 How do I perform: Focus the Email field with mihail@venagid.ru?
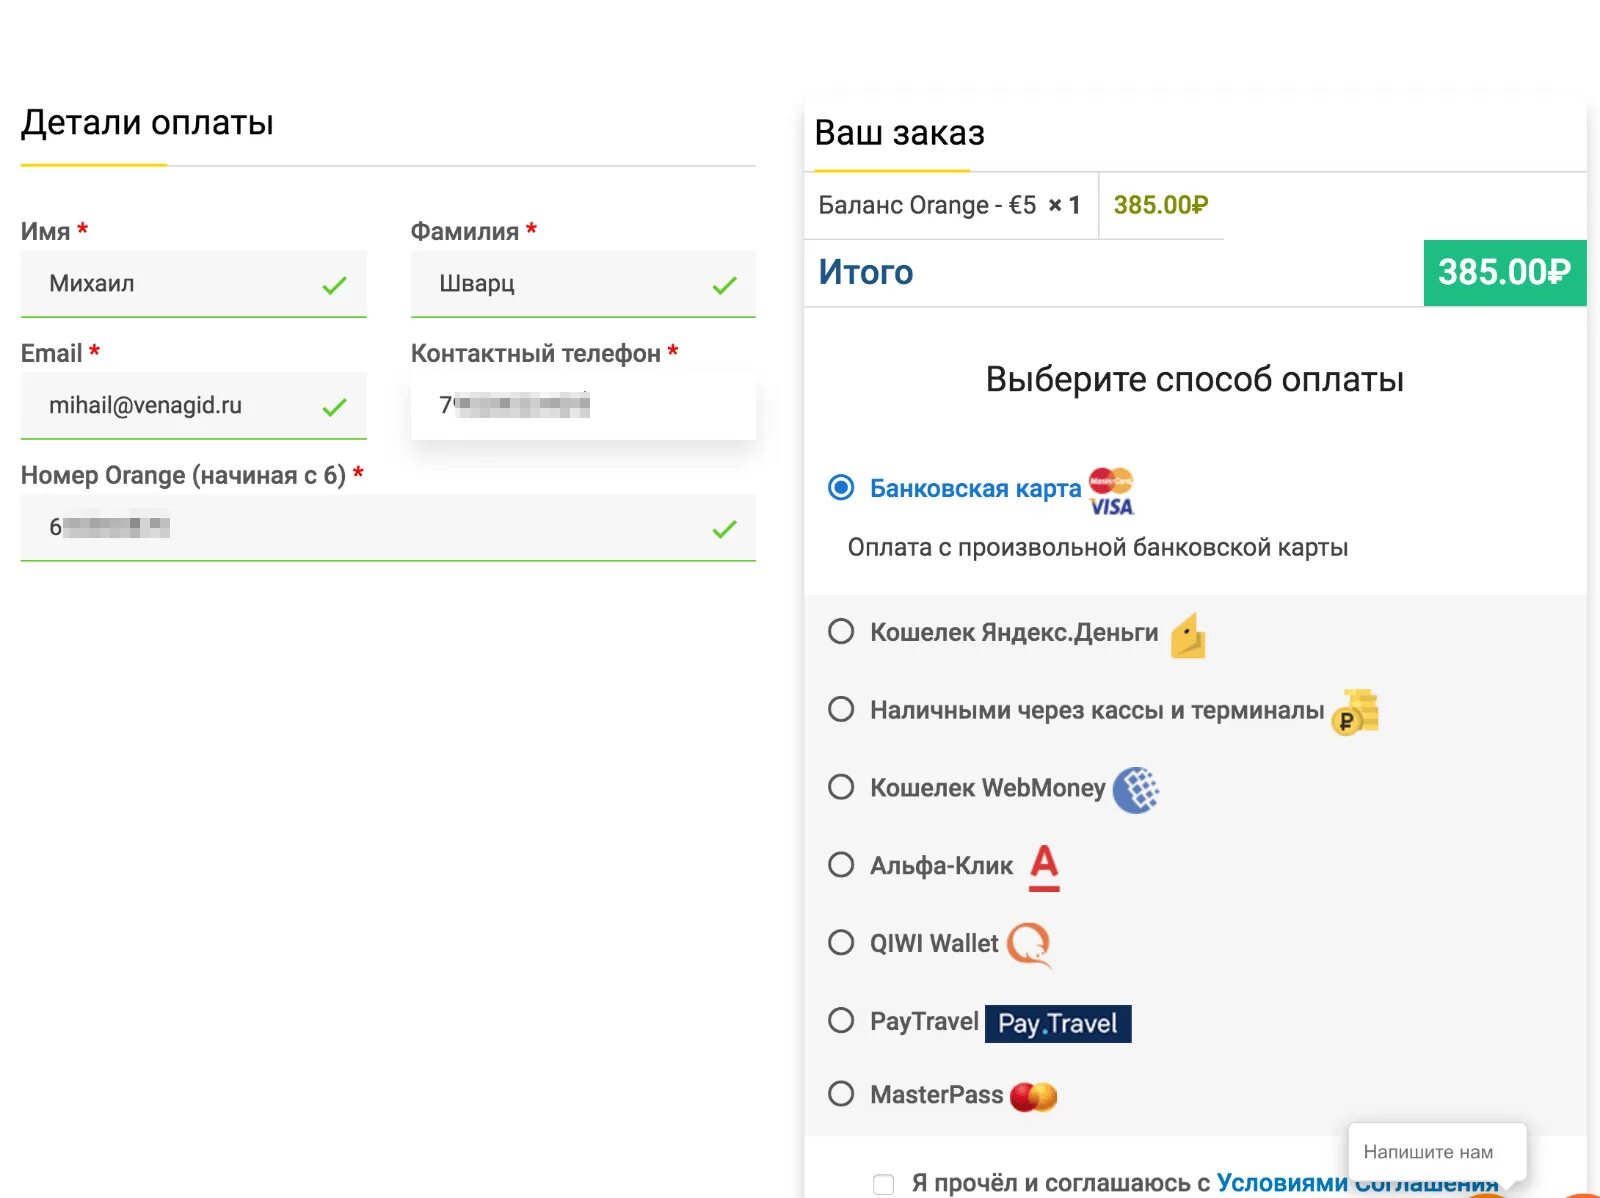(194, 406)
